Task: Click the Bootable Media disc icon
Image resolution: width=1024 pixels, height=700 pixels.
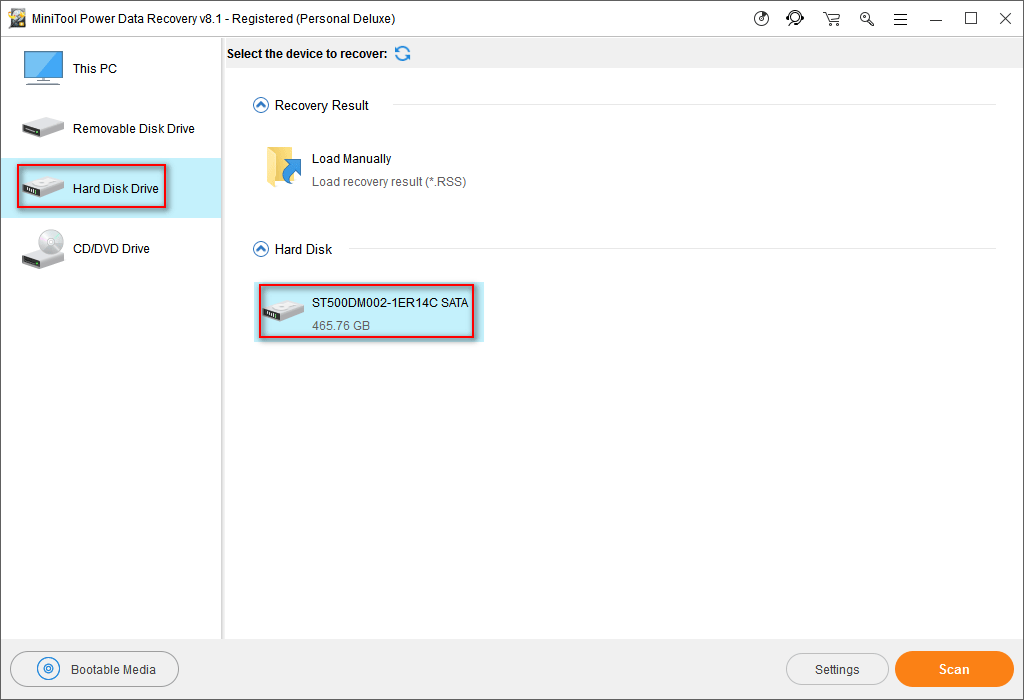Action: [x=48, y=669]
